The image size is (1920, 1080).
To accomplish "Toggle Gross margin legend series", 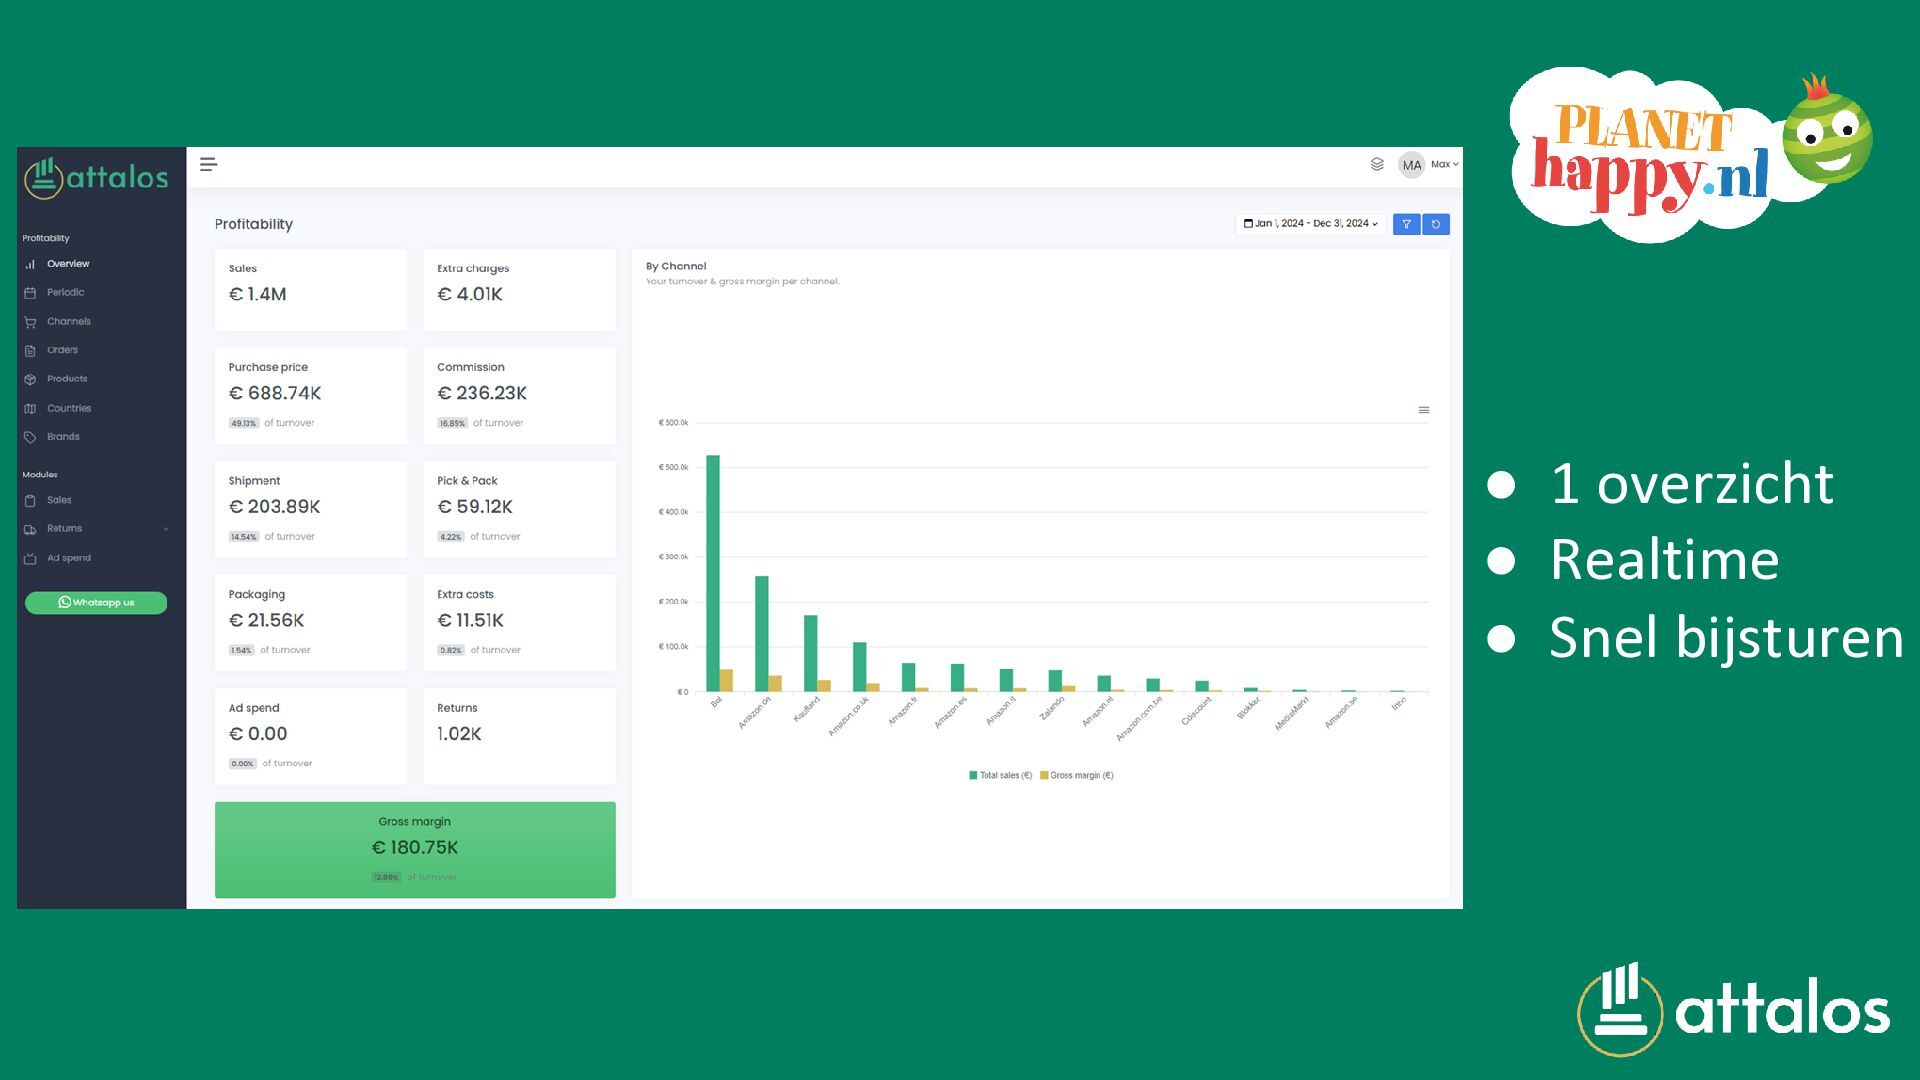I will point(1077,776).
